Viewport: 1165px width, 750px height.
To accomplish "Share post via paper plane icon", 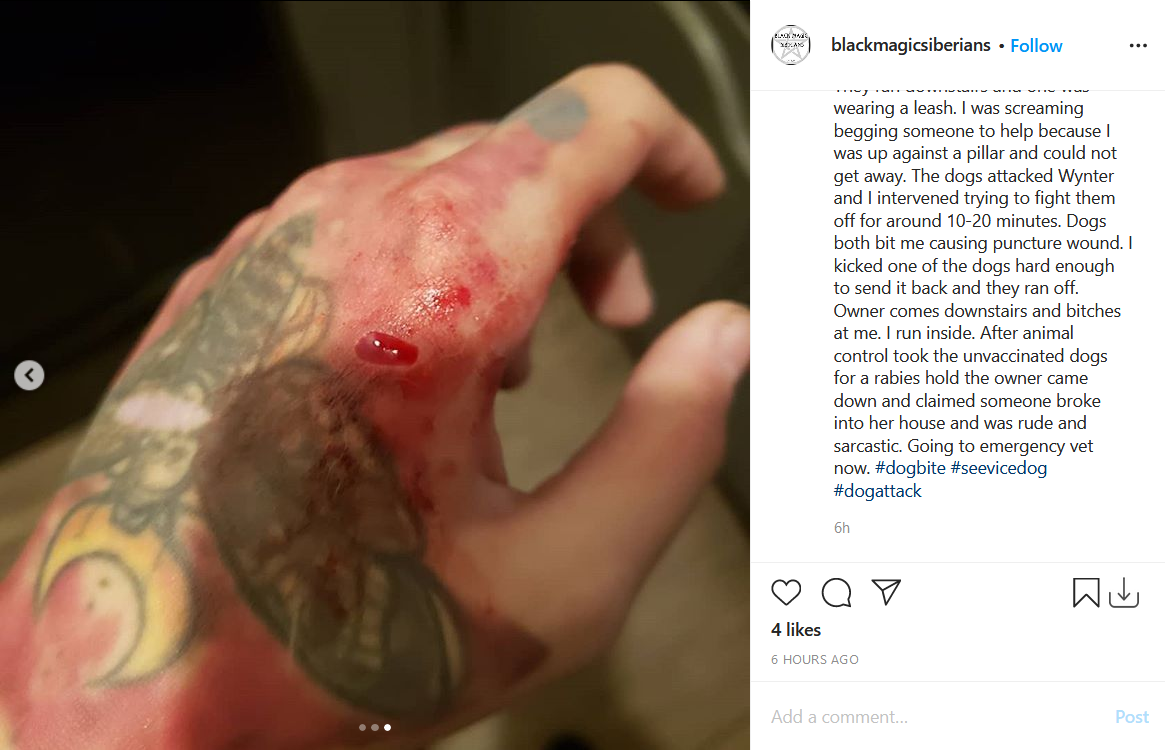I will [886, 592].
